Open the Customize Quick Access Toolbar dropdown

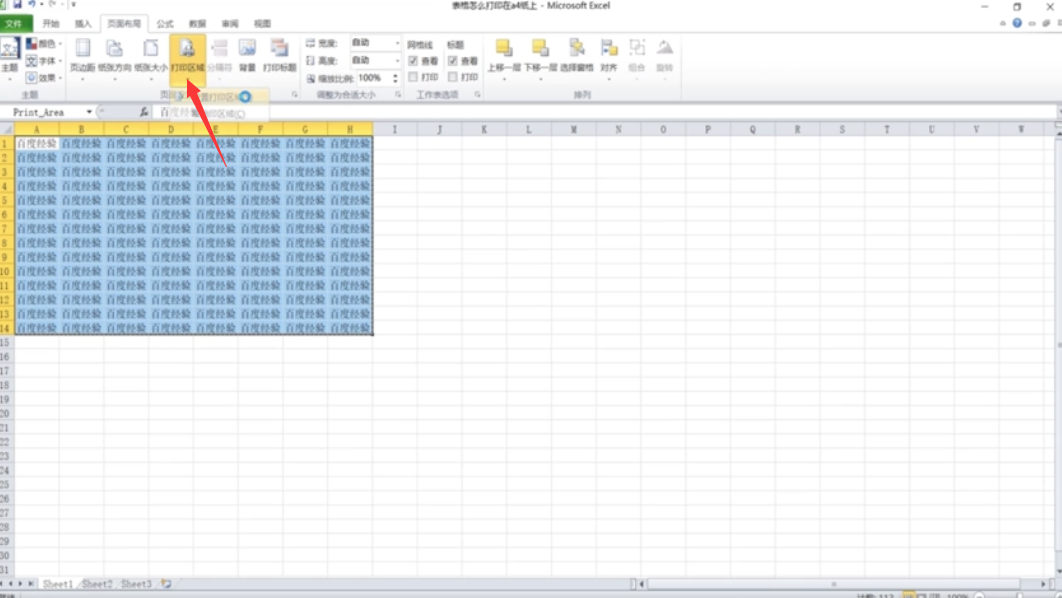(73, 5)
